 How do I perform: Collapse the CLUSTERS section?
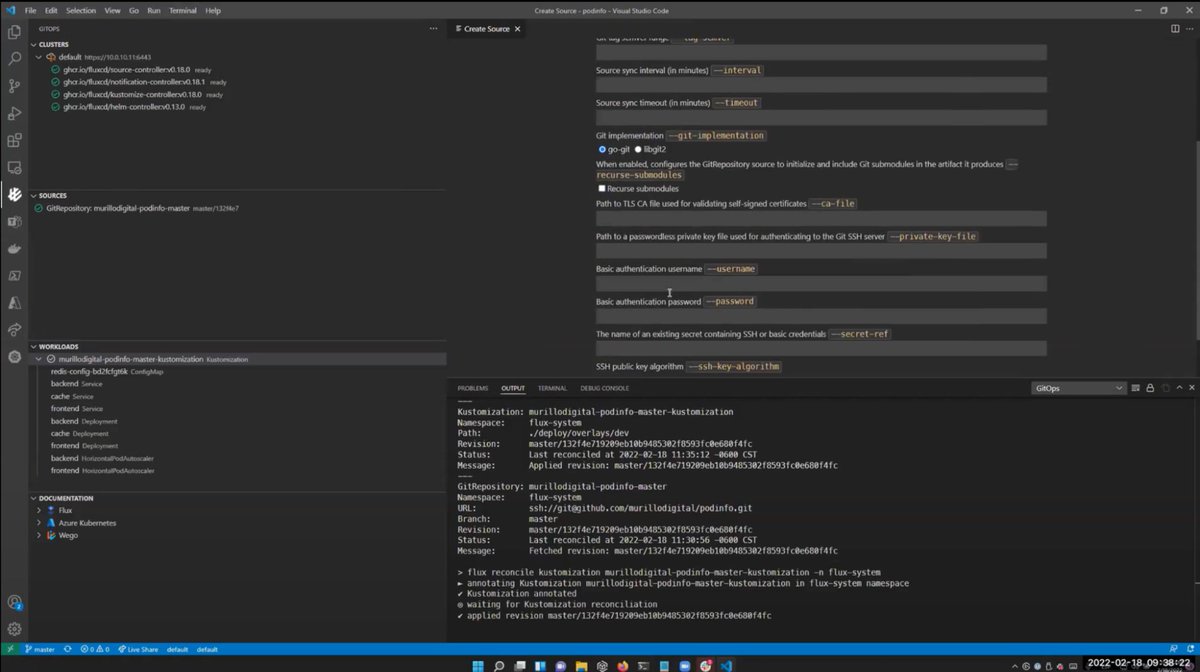[x=34, y=45]
